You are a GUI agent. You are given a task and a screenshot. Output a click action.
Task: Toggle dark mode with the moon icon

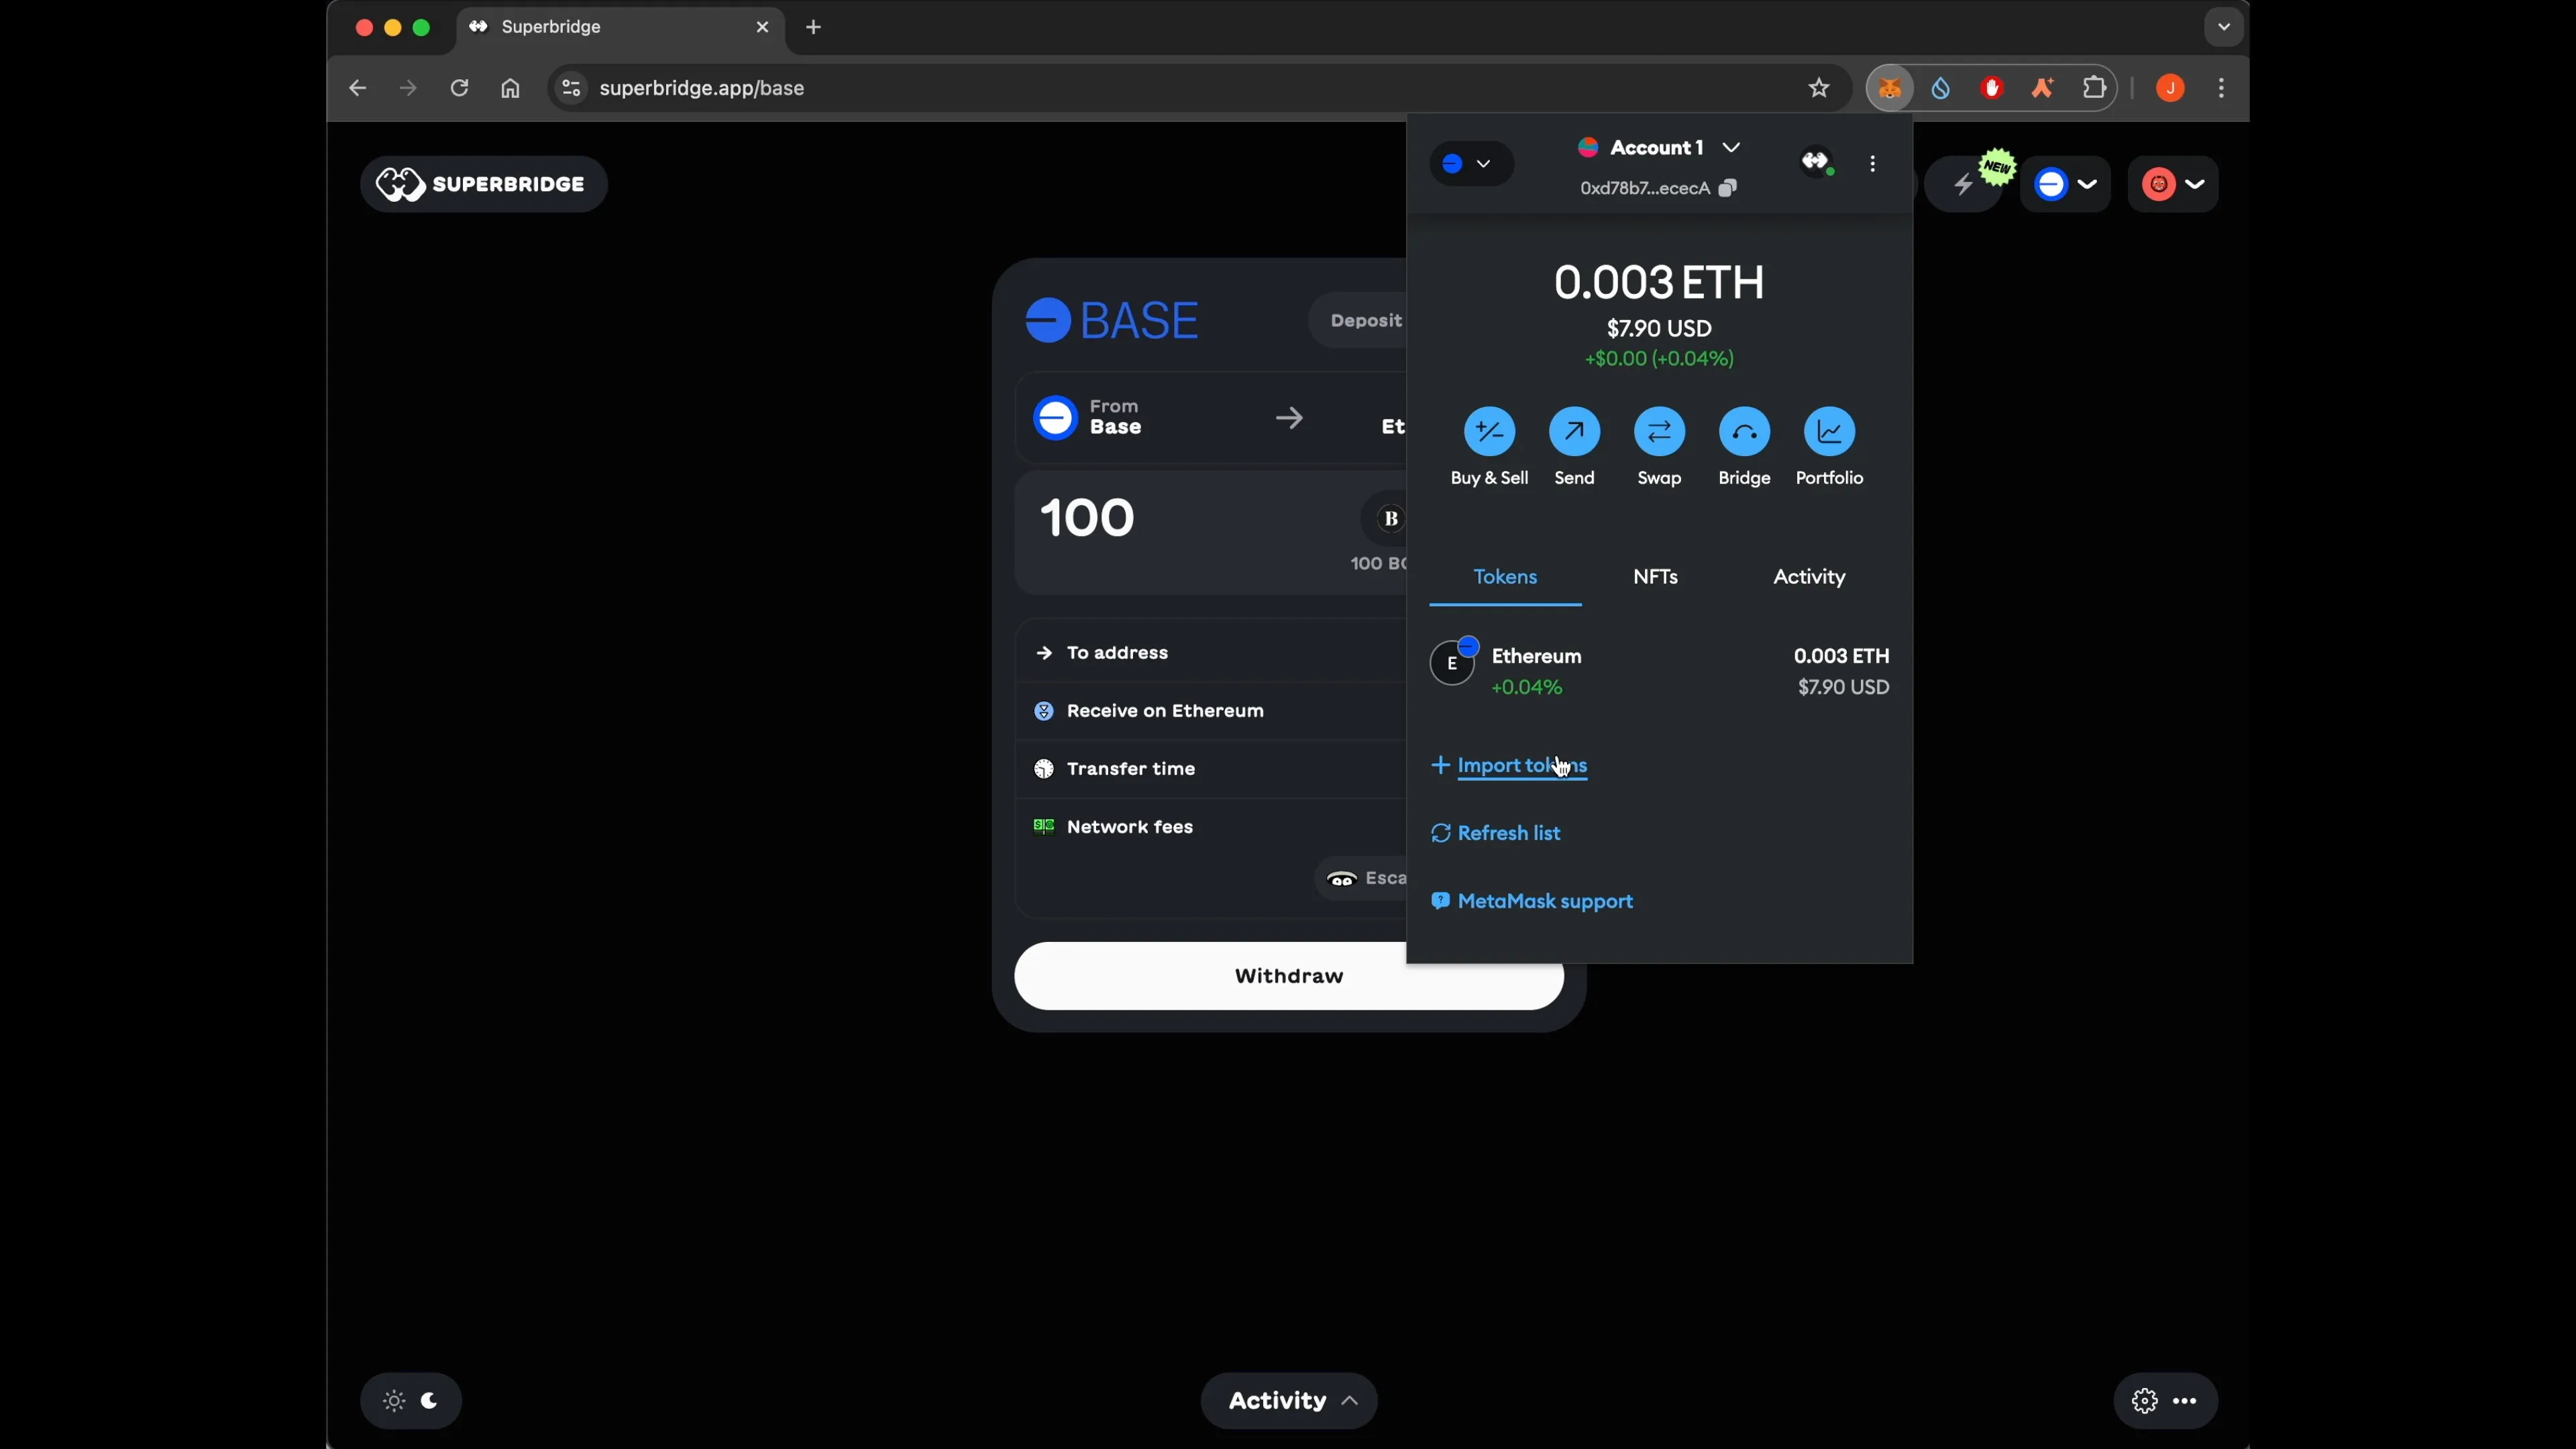point(430,1400)
